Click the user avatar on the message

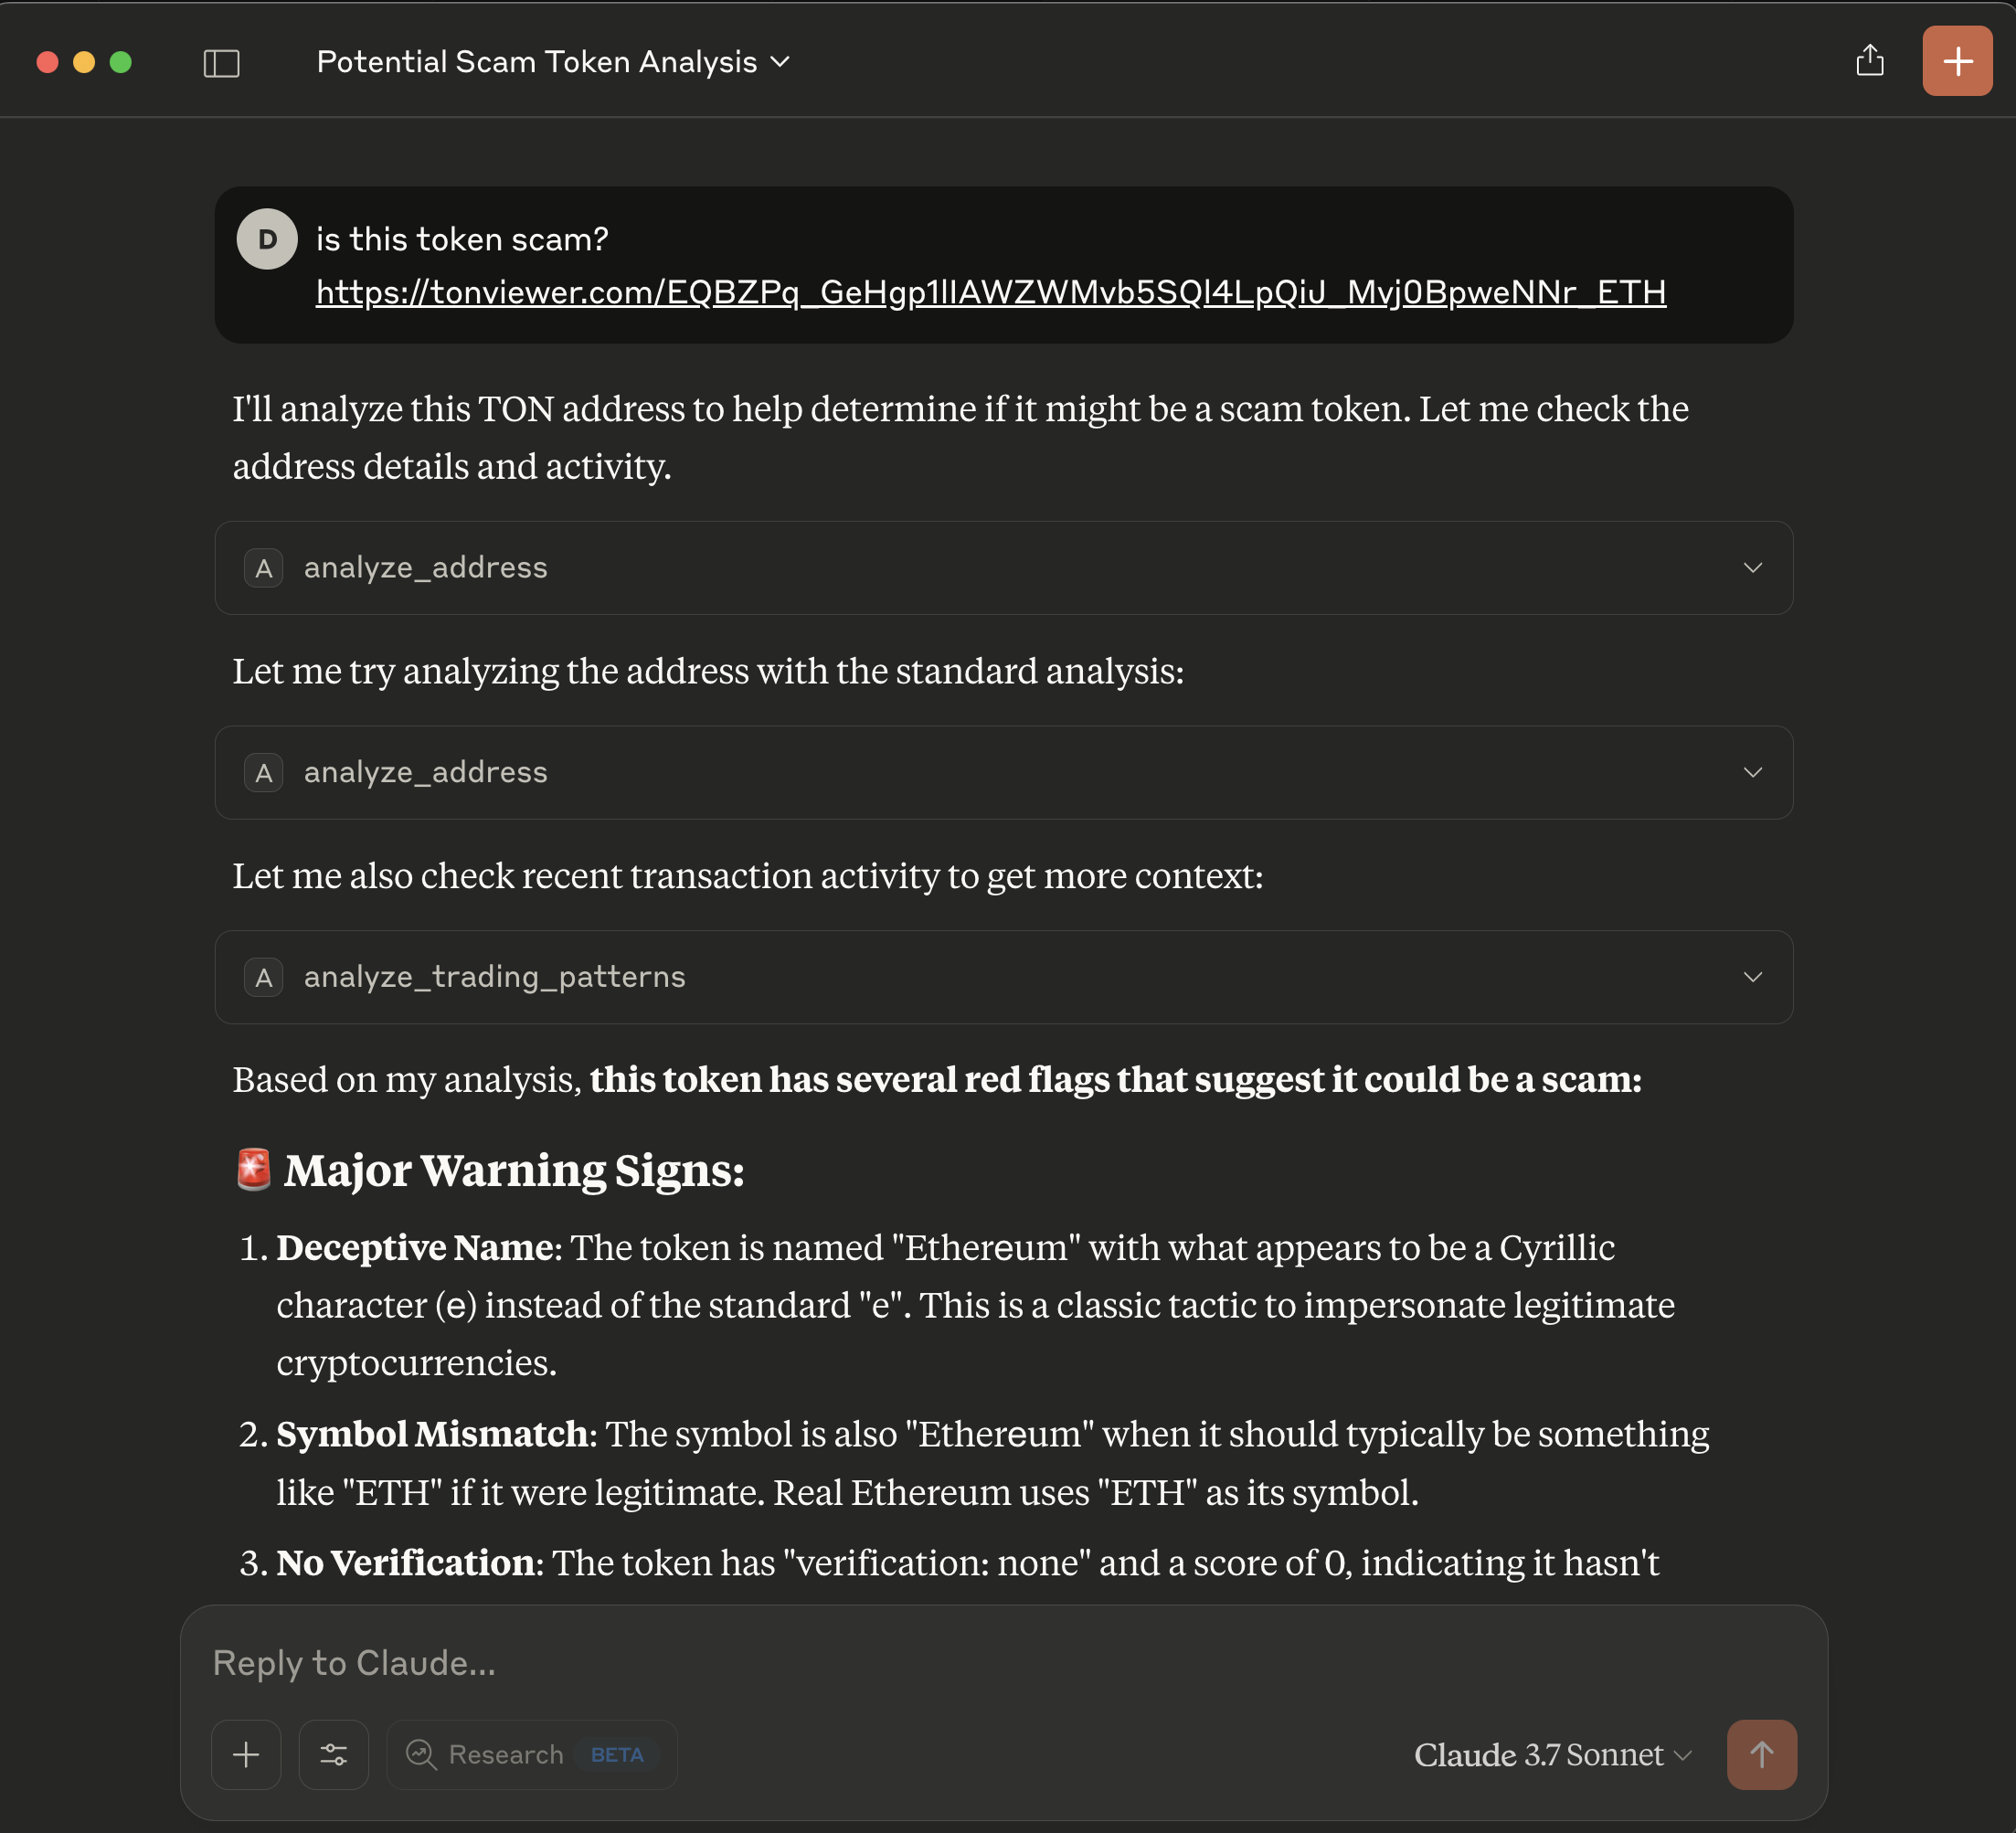[266, 238]
